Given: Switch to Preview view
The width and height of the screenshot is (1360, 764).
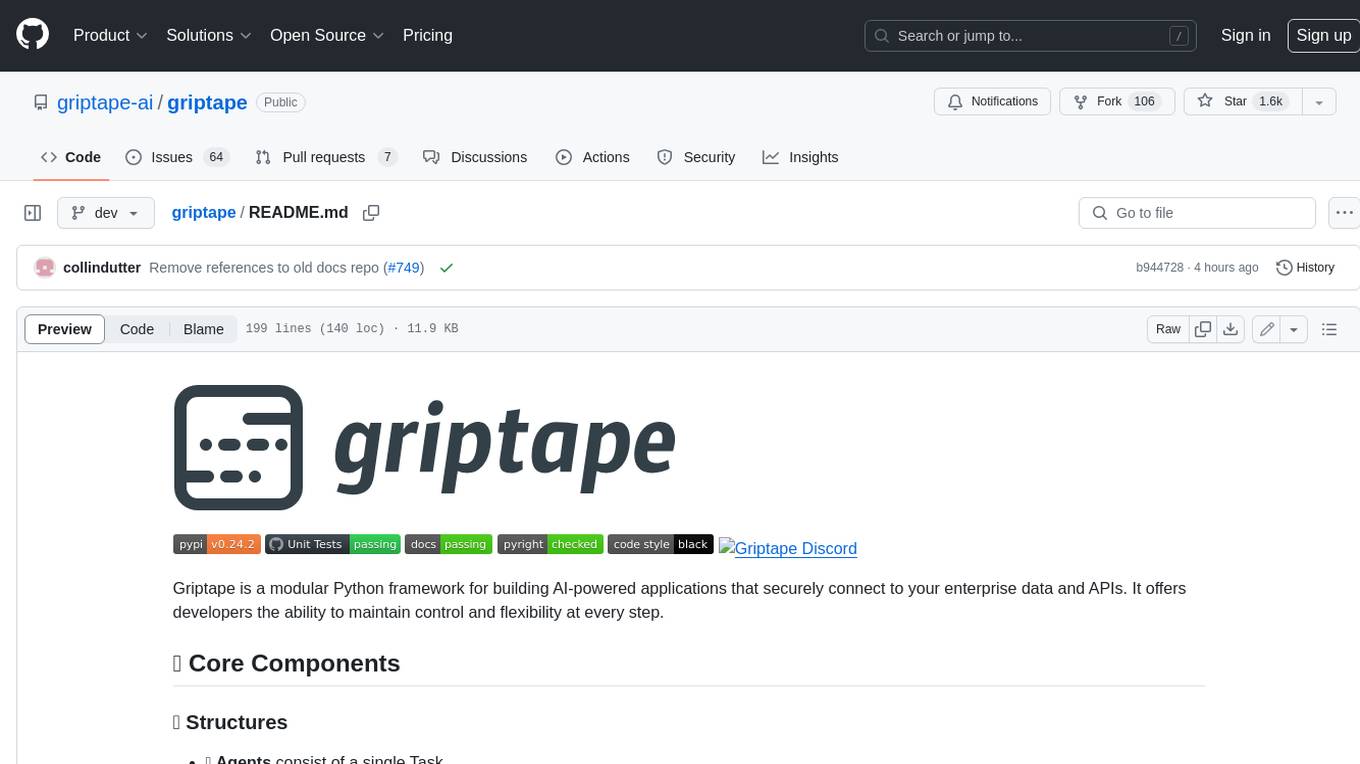Looking at the screenshot, I should tap(65, 329).
